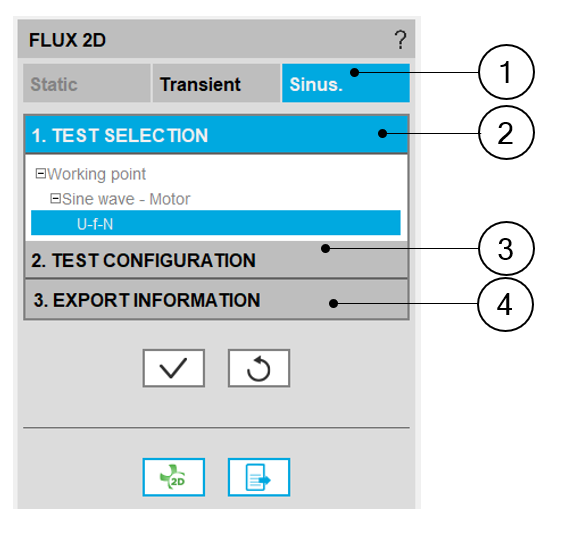Select the Working point label
Screen dimensions: 562x536
[x=96, y=174]
